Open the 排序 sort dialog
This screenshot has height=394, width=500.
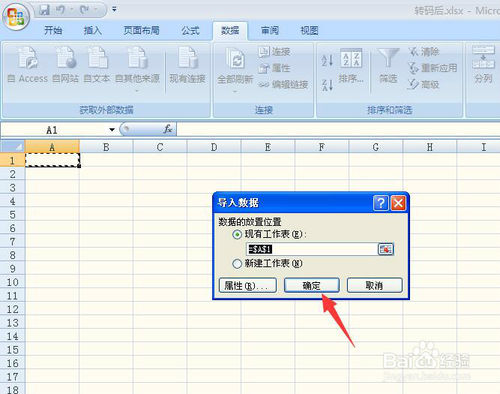point(351,66)
